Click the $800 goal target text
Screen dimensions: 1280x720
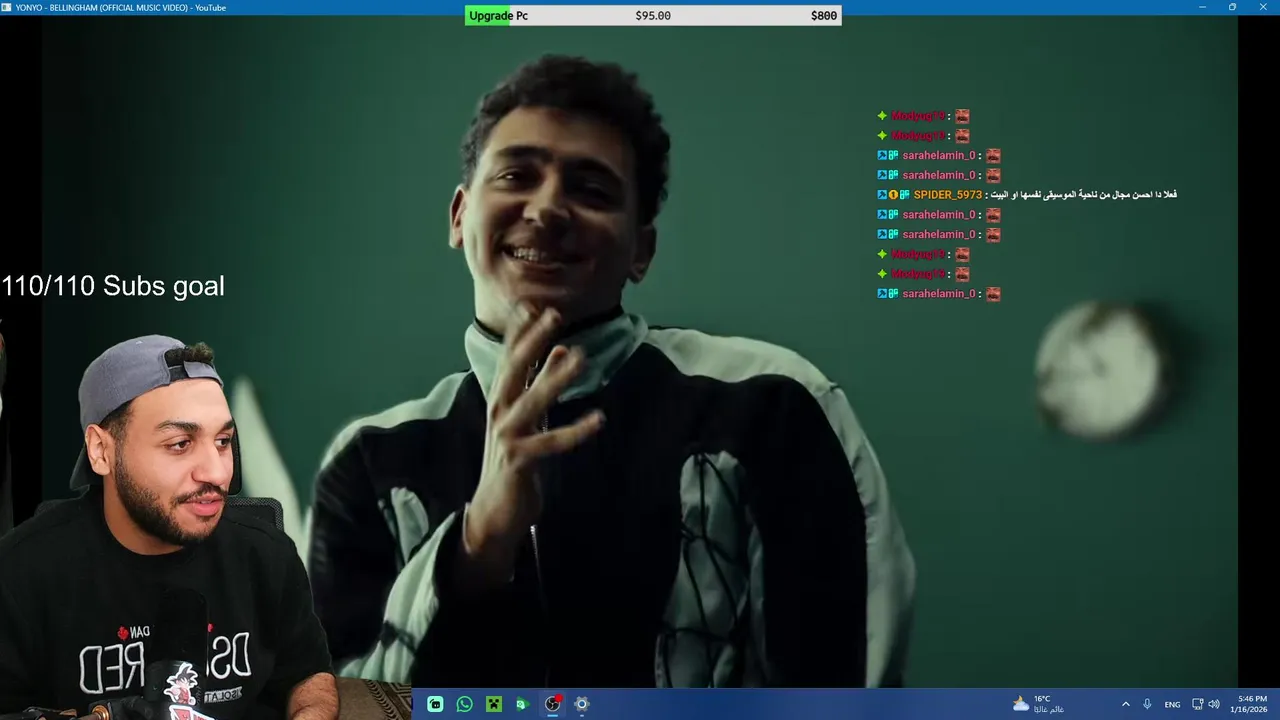(x=824, y=16)
